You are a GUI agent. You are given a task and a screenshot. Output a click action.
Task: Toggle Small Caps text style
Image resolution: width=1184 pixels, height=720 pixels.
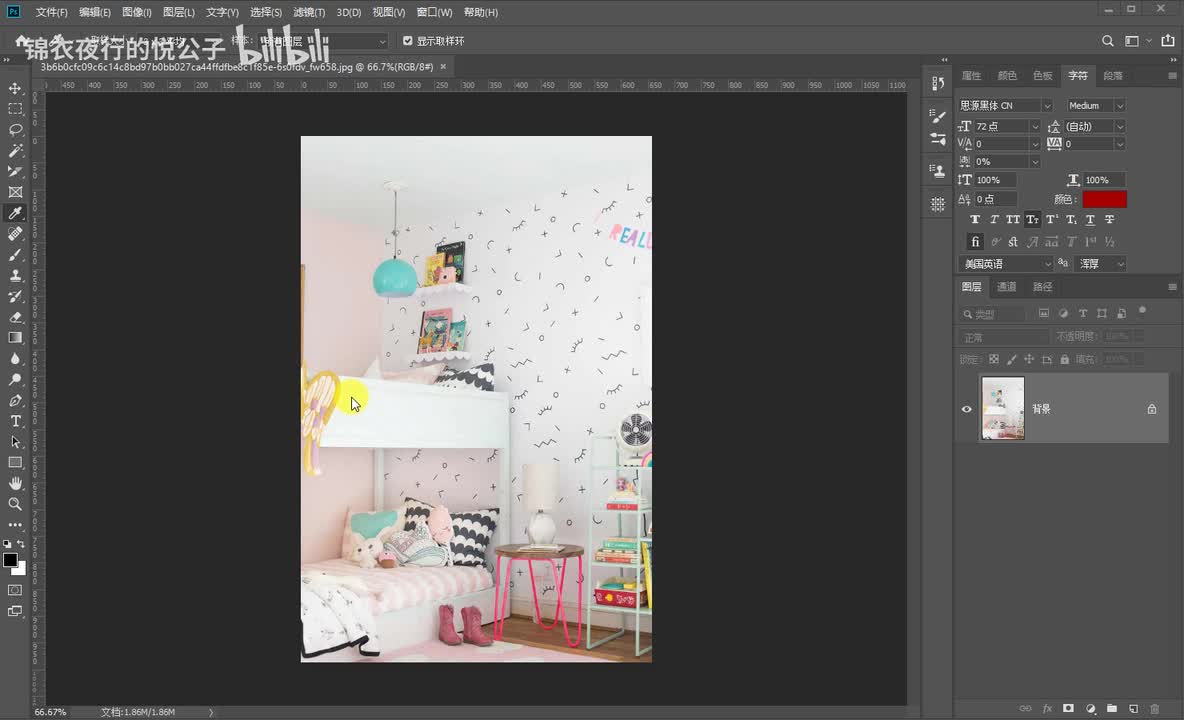click(x=1032, y=220)
